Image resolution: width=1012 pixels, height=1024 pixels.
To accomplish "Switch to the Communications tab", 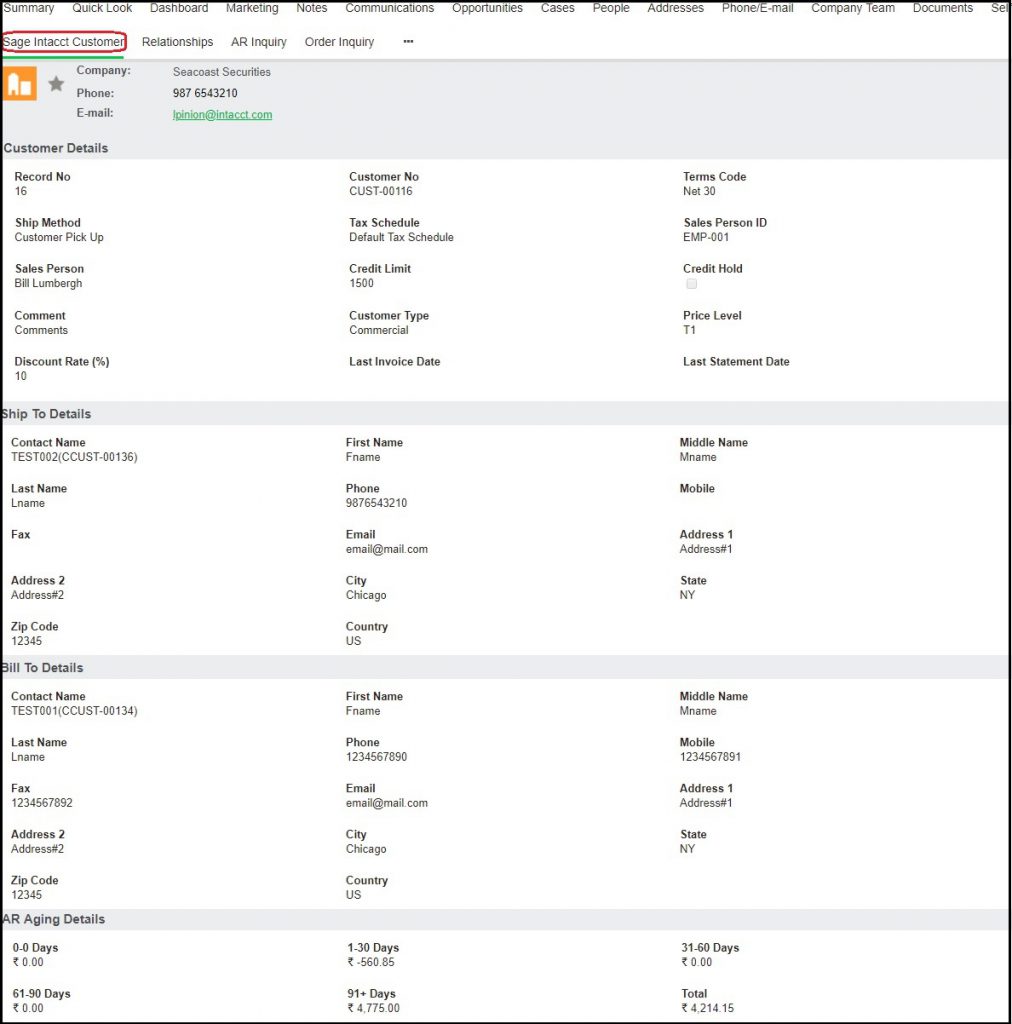I will (389, 8).
